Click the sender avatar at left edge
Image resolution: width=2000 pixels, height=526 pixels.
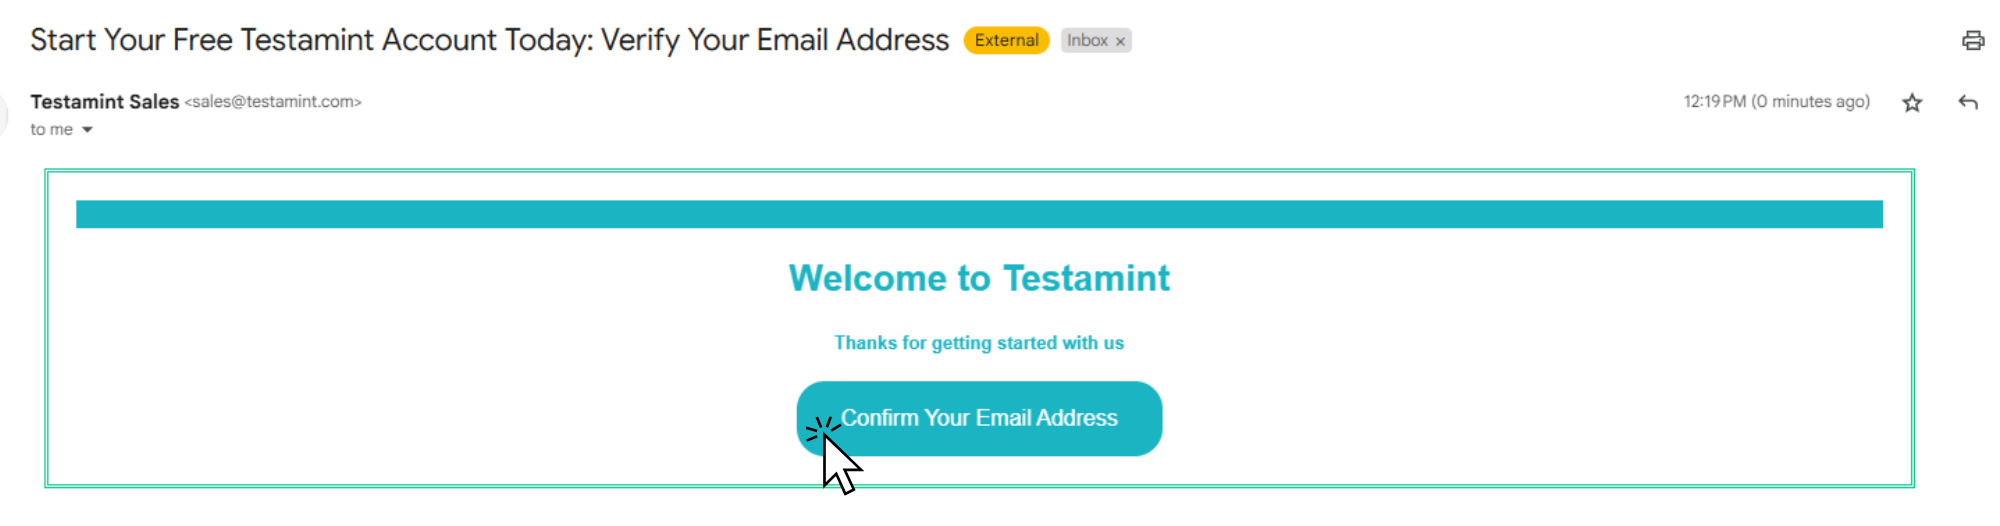coord(3,115)
